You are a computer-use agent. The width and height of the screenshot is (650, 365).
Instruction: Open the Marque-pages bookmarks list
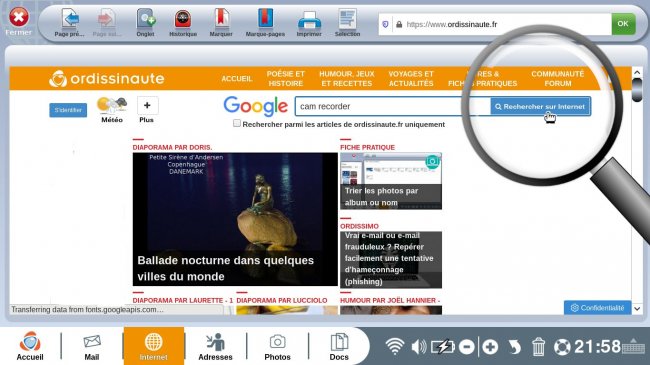tap(265, 23)
